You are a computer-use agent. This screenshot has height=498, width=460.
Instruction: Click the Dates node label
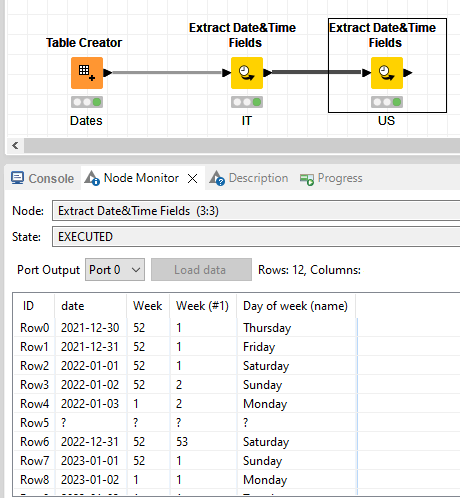86,121
